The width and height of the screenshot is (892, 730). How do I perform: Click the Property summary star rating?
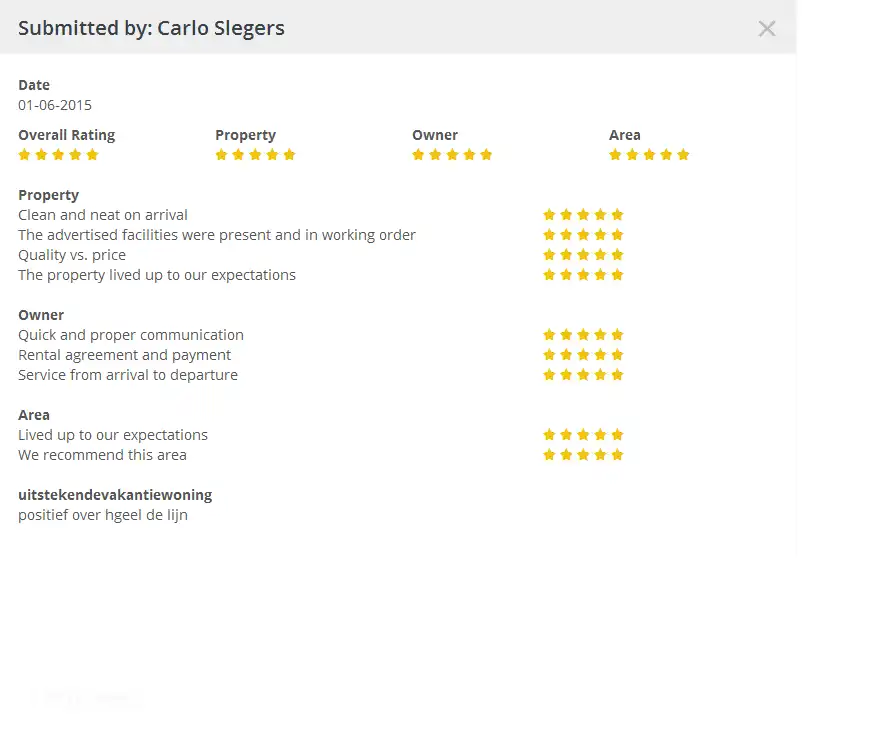[255, 155]
